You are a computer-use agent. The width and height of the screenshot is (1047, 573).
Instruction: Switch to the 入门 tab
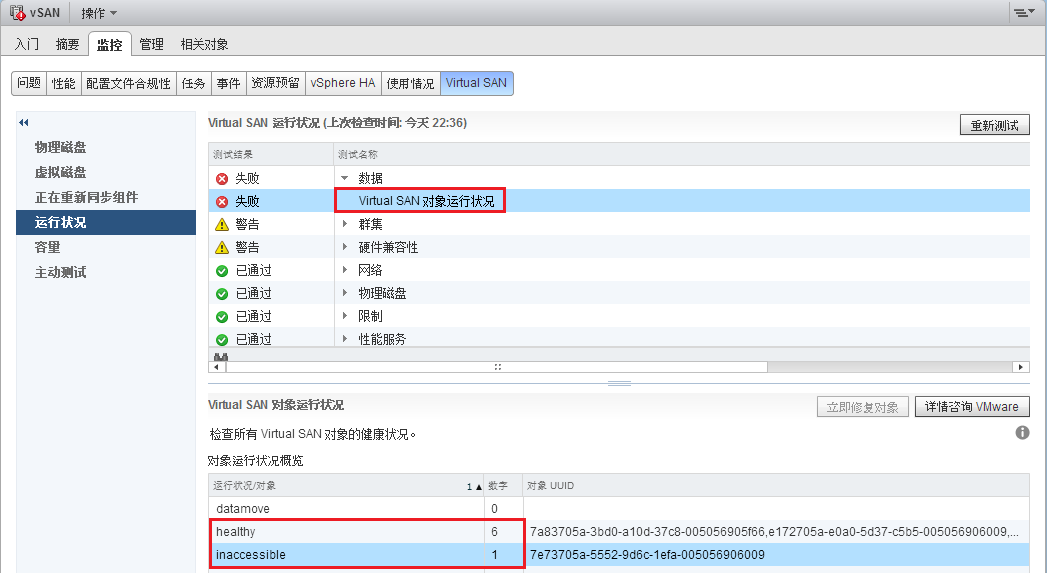point(27,44)
